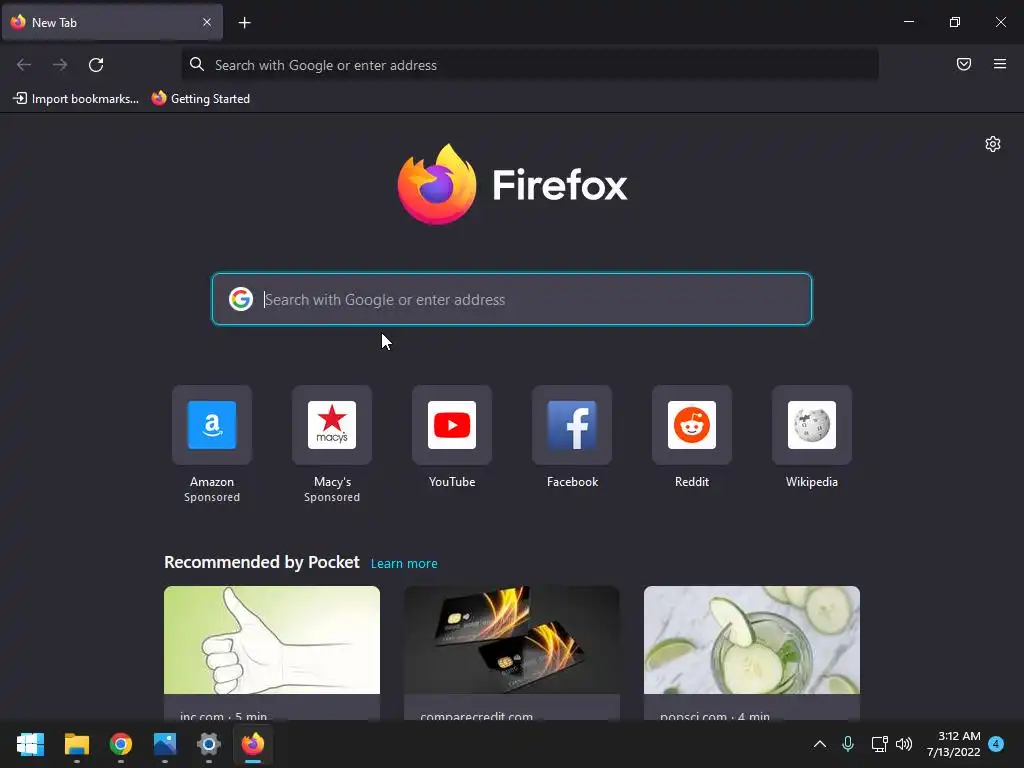Go back one page
Screen dimensions: 1024x768
[x=24, y=65]
